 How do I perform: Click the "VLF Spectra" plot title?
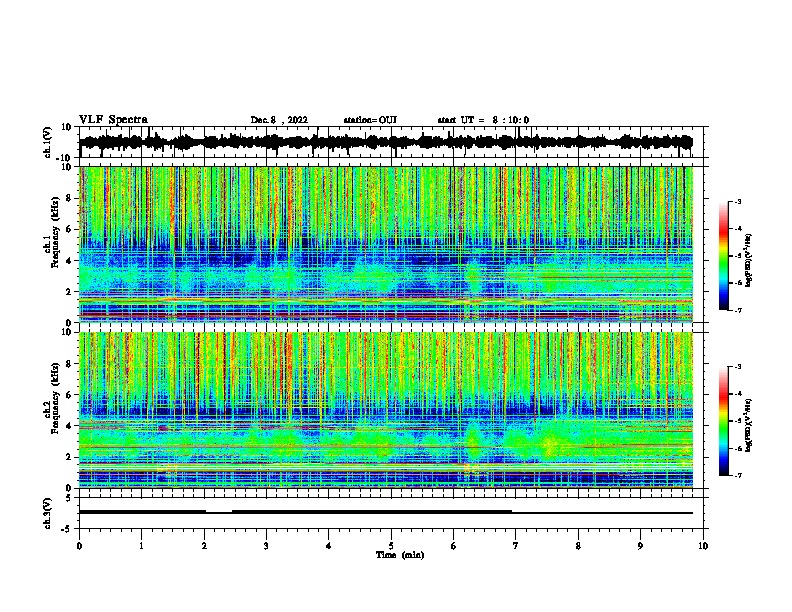(x=113, y=120)
